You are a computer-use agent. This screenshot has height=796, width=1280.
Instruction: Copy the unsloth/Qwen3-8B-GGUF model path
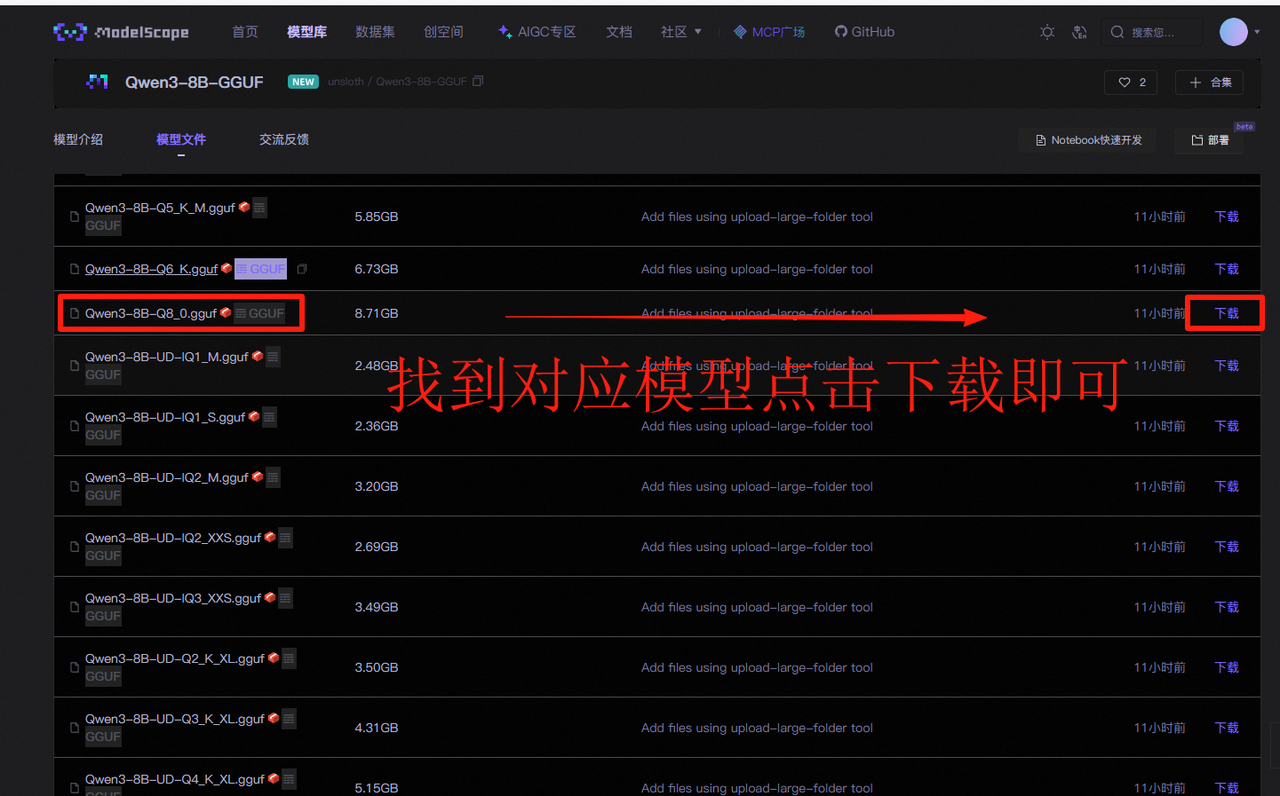point(478,81)
